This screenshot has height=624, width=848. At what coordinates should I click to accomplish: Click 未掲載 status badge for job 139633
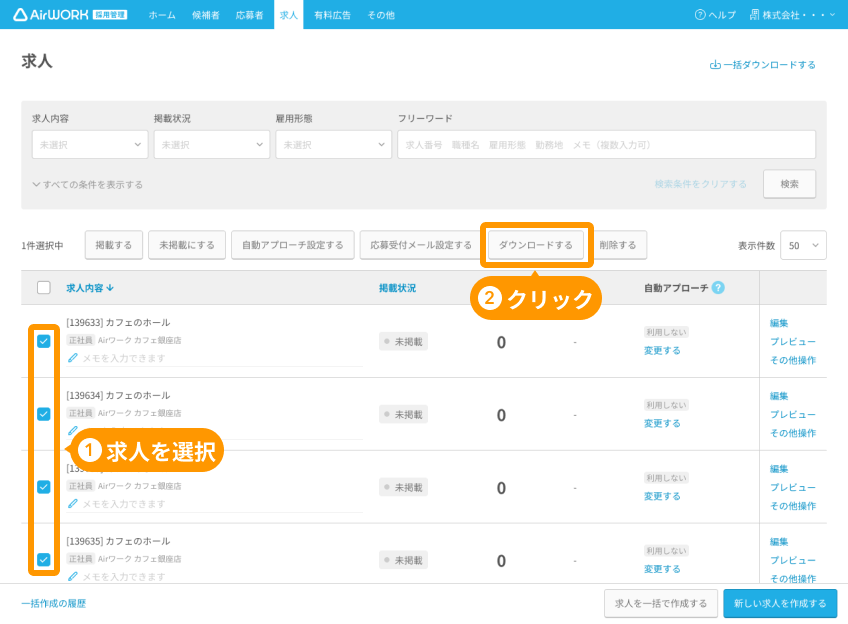coord(403,341)
